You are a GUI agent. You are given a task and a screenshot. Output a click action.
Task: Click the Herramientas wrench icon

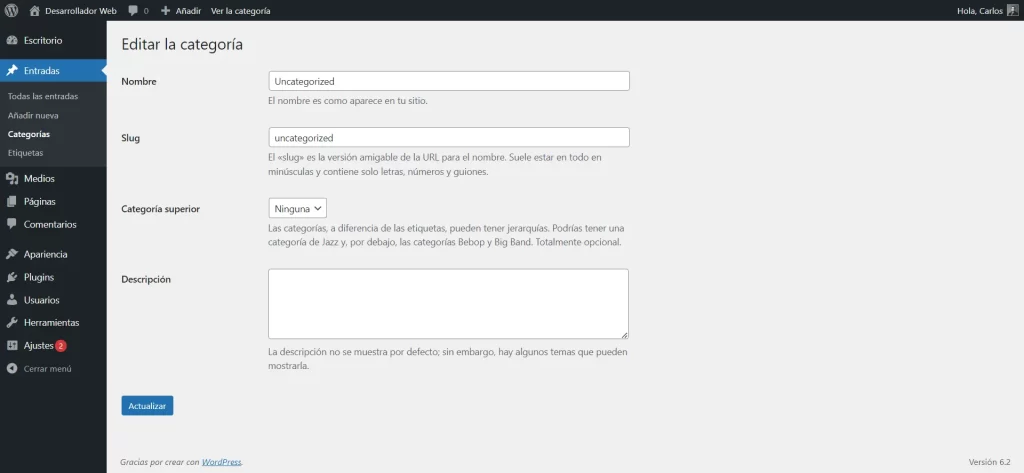[x=12, y=323]
